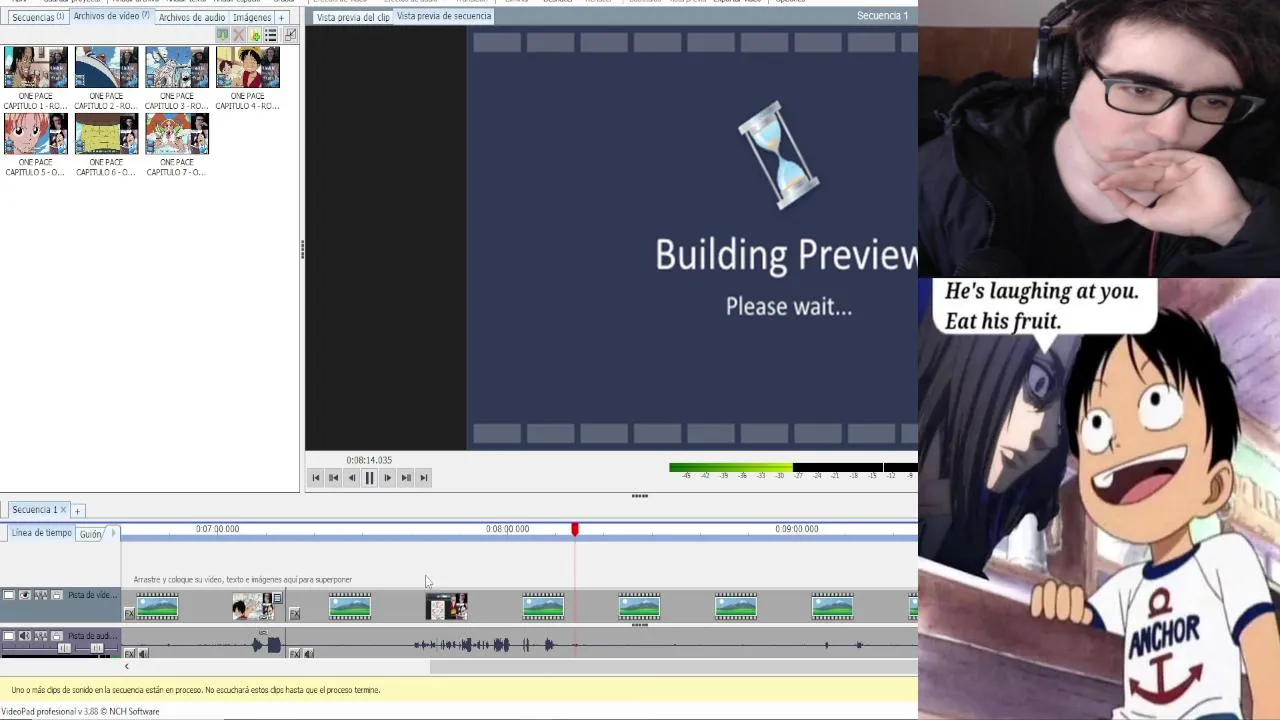The width and height of the screenshot is (1280, 720).
Task: Click the timeline horizontal scrollbar thumb
Action: click(x=674, y=667)
